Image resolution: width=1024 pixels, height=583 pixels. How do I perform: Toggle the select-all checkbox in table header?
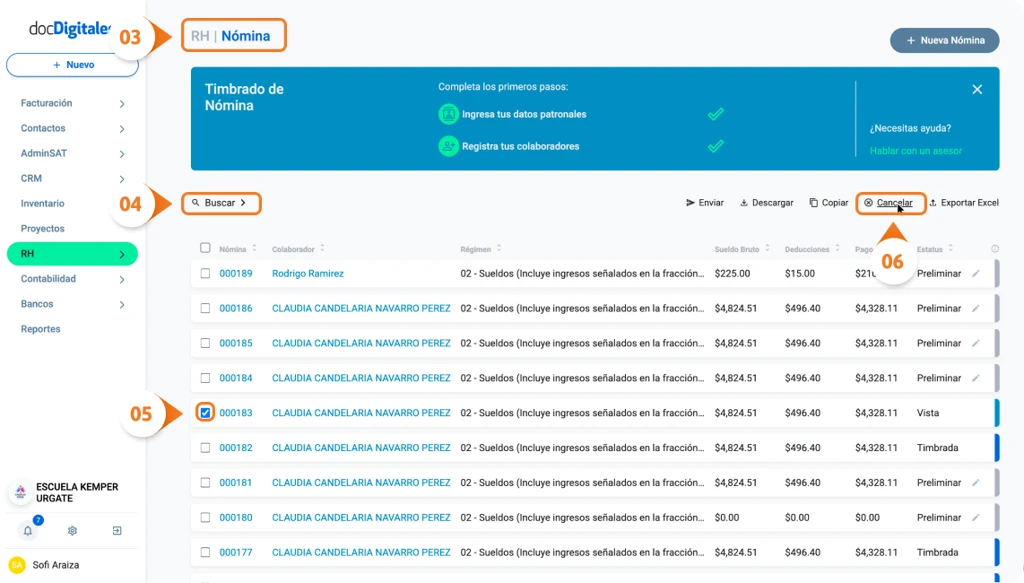[x=205, y=248]
